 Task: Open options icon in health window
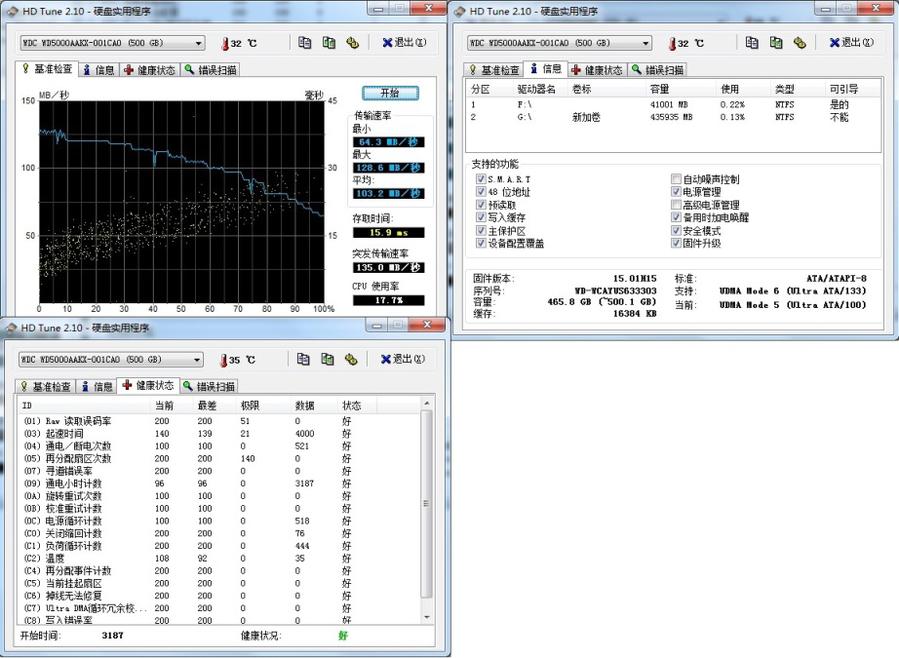351,359
